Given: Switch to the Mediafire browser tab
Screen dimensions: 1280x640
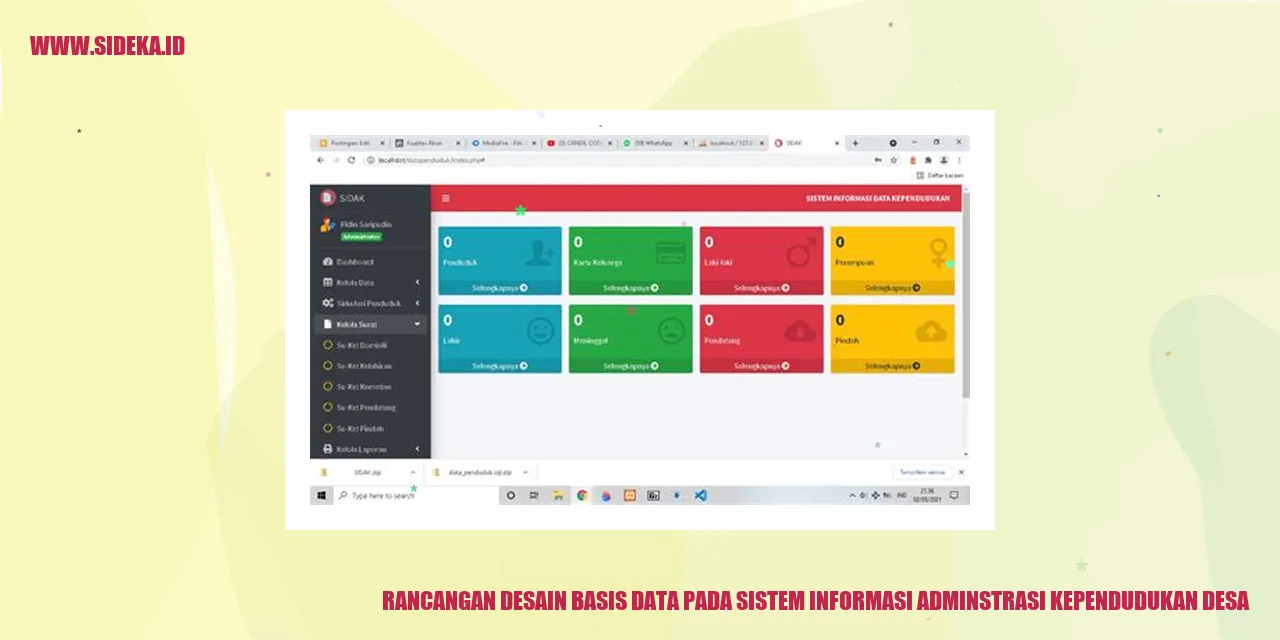Looking at the screenshot, I should click(x=503, y=143).
